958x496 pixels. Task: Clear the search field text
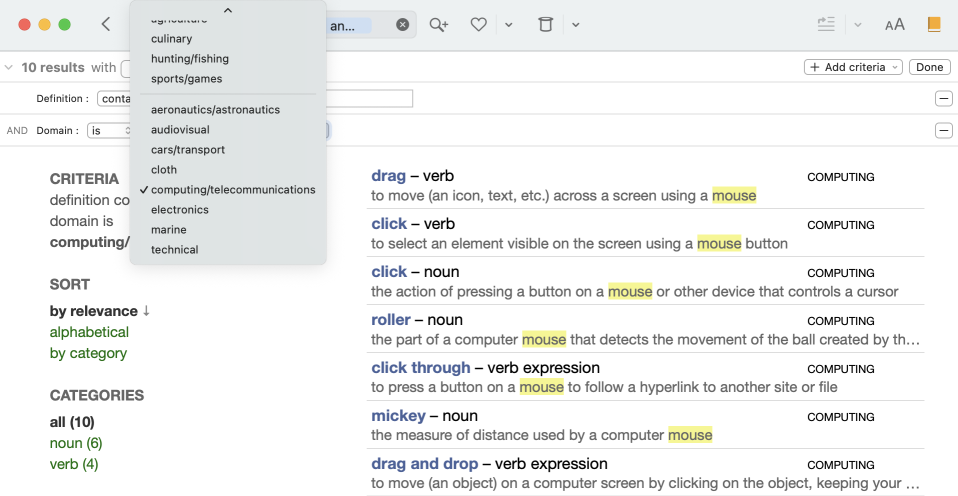(402, 25)
